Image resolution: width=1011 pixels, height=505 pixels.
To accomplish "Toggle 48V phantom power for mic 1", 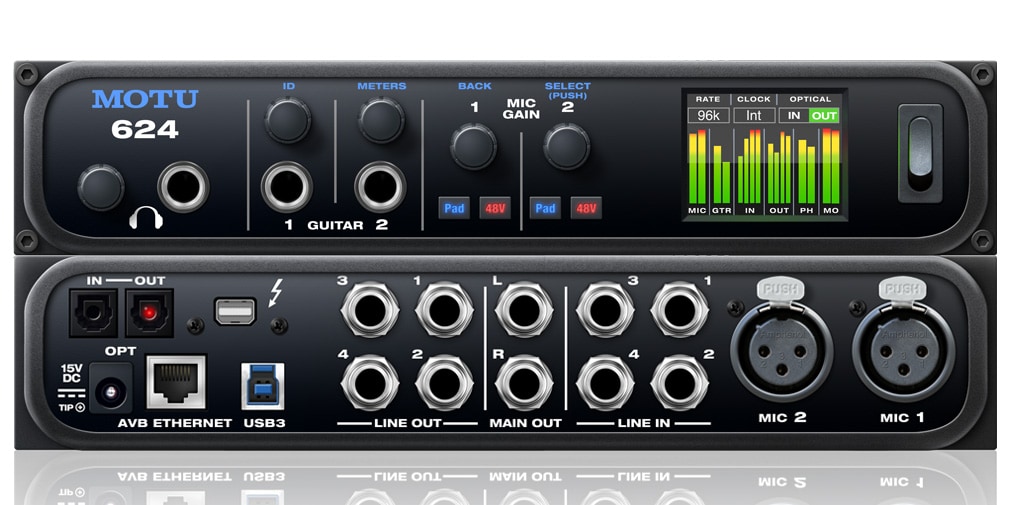I will (495, 208).
